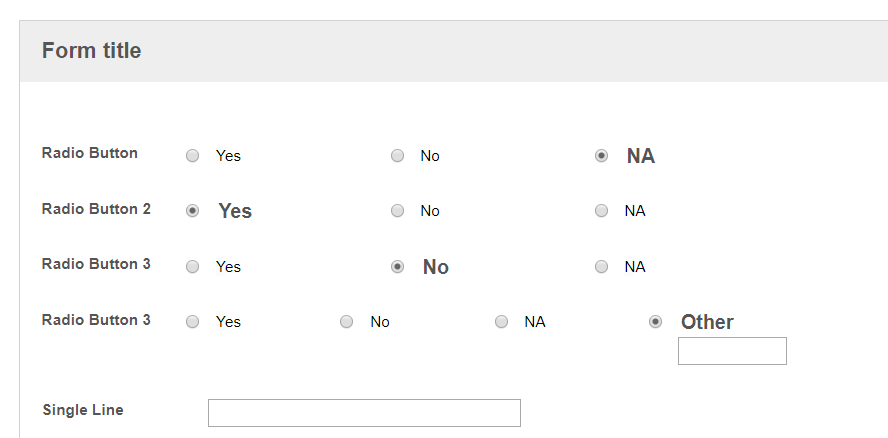The height and width of the screenshot is (438, 888).
Task: Click the selected NA option for Radio Button
Action: point(601,156)
